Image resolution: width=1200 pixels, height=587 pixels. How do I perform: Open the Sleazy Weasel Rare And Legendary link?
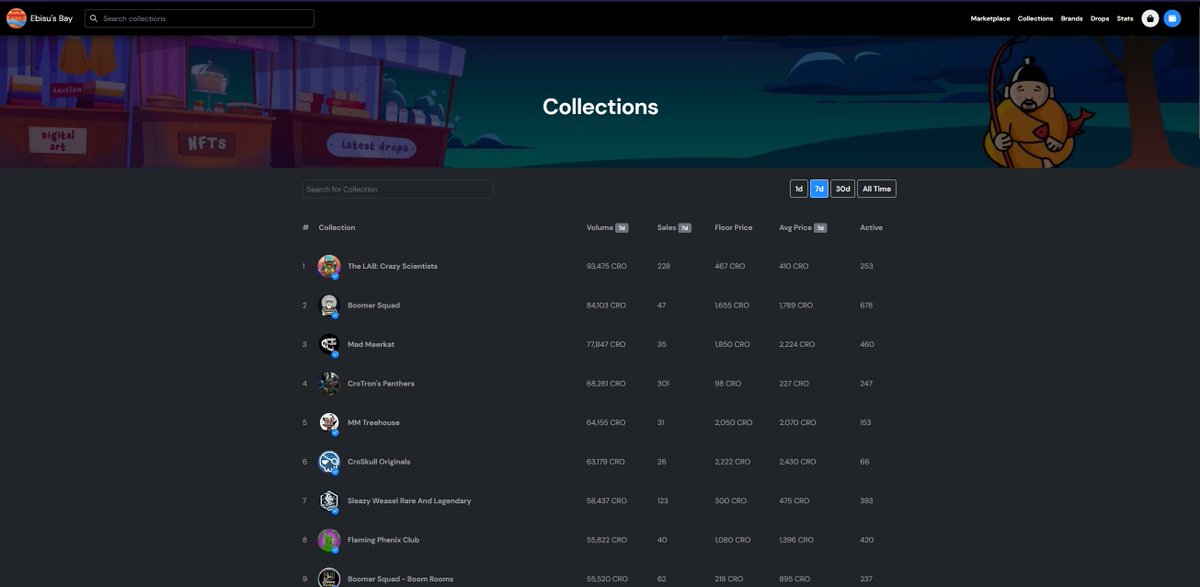409,500
